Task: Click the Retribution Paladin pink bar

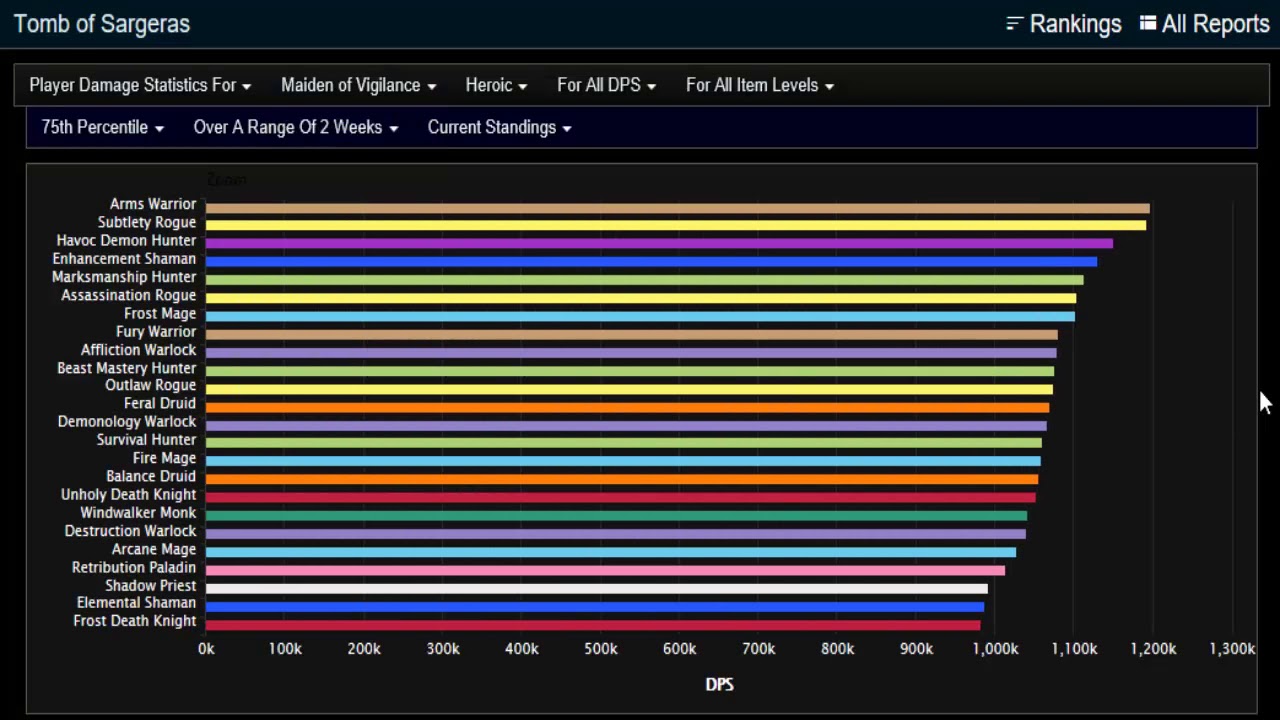Action: pos(605,570)
